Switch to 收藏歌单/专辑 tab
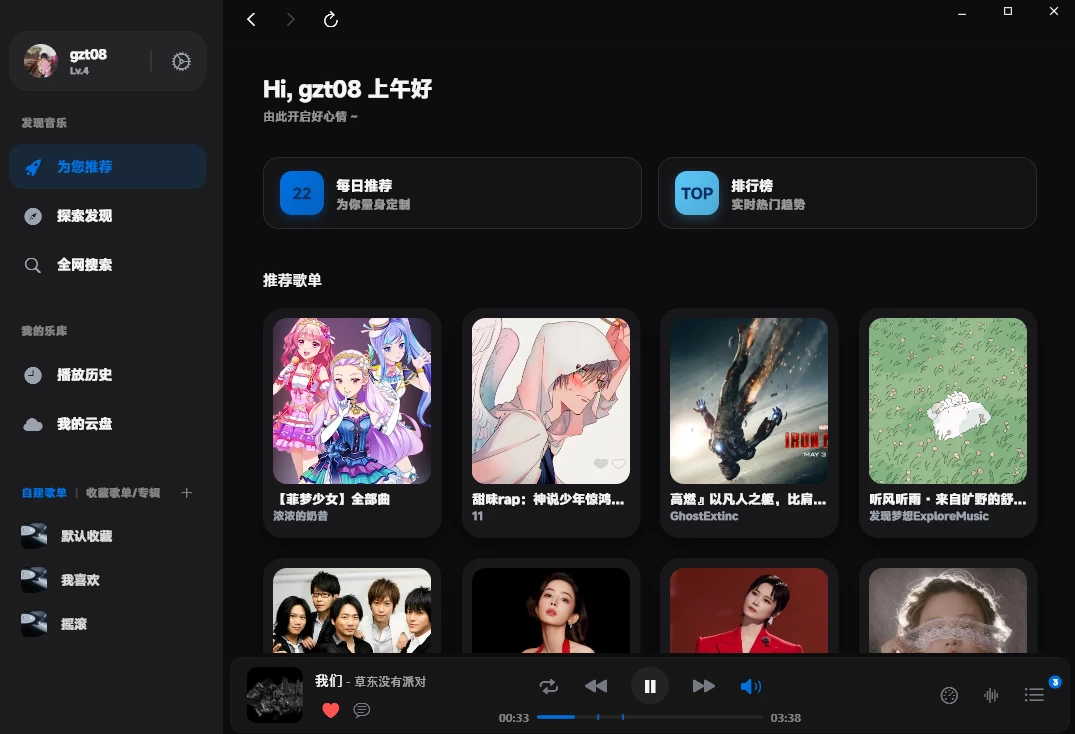The width and height of the screenshot is (1075, 734). 122,492
